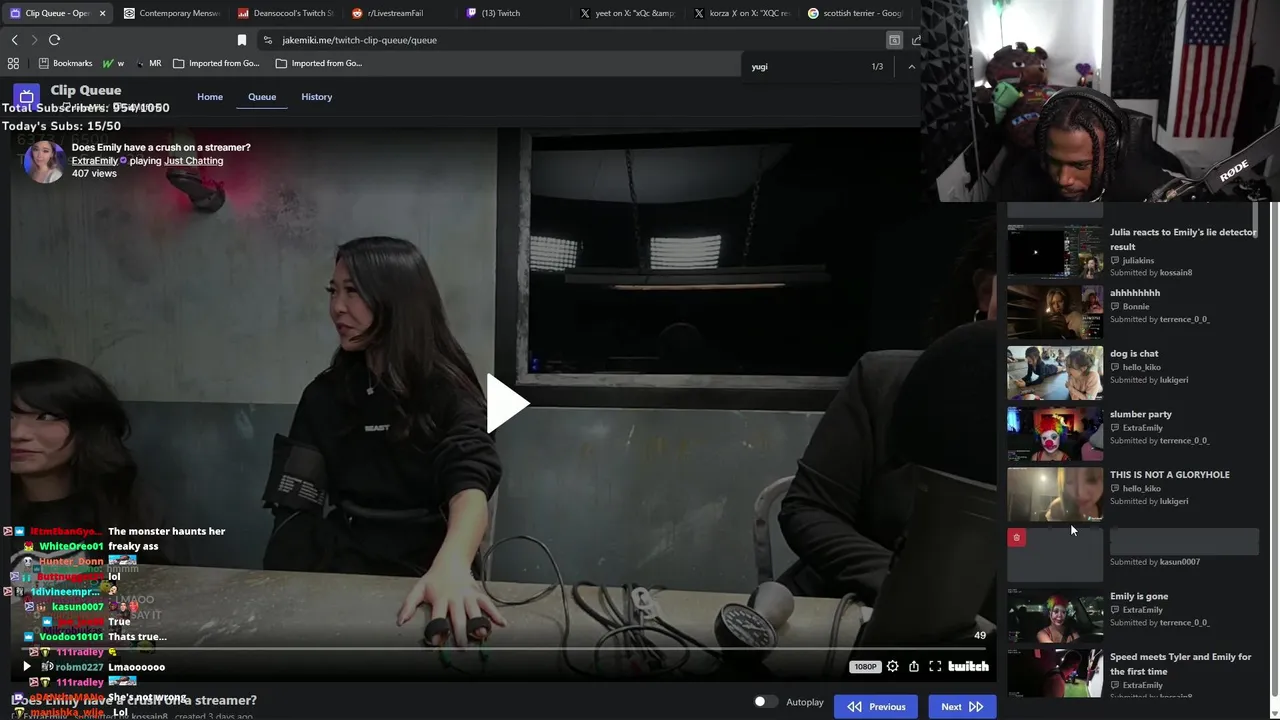Click the ExtraEmily streamer avatar

pos(44,160)
